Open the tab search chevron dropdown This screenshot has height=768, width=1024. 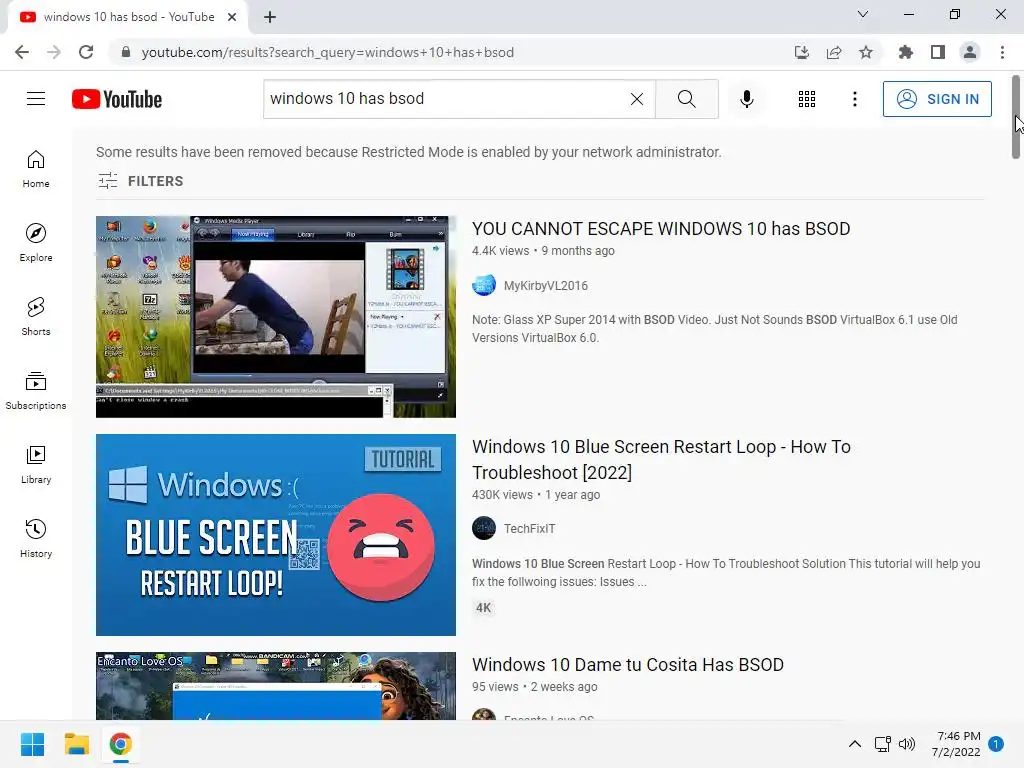863,14
